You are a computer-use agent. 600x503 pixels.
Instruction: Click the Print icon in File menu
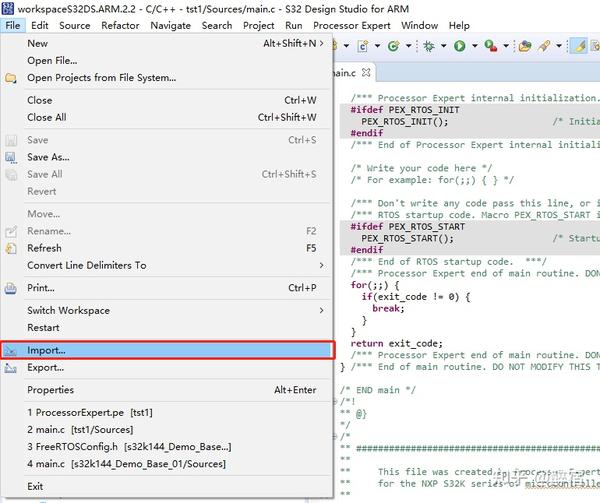point(11,288)
